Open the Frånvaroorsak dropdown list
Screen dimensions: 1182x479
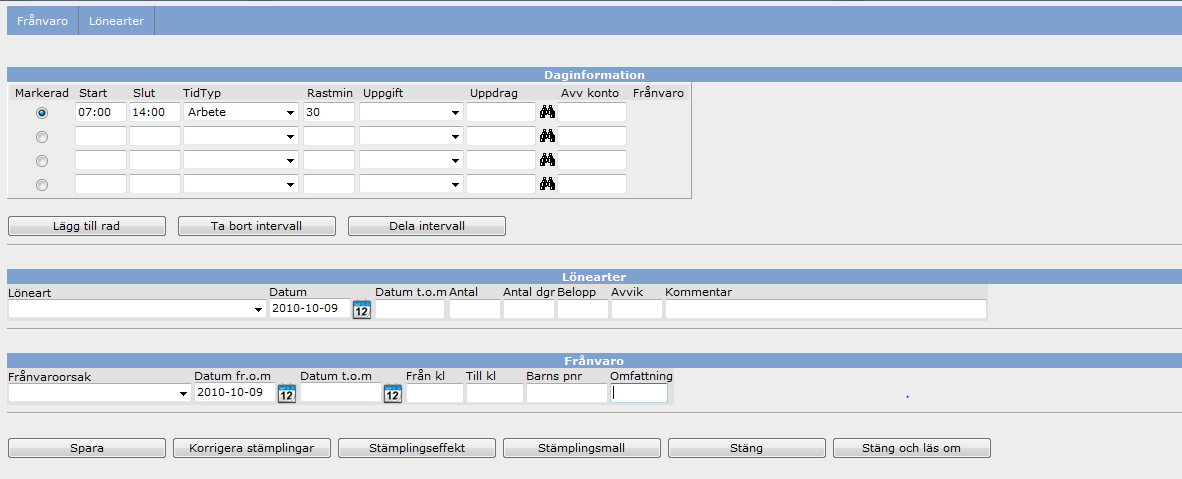(x=100, y=393)
